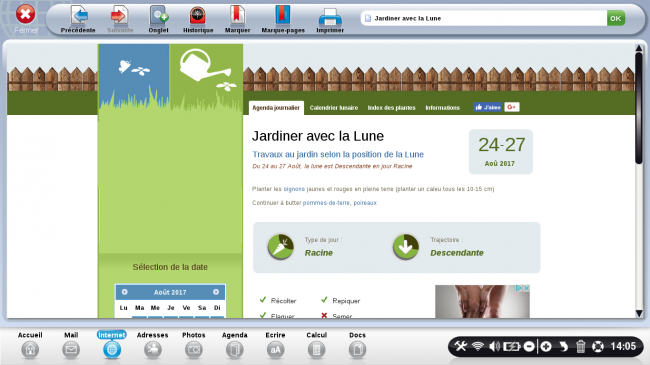Viewport: 650px width, 365px height.
Task: Click the page scrollbar up arrow
Action: tap(639, 48)
